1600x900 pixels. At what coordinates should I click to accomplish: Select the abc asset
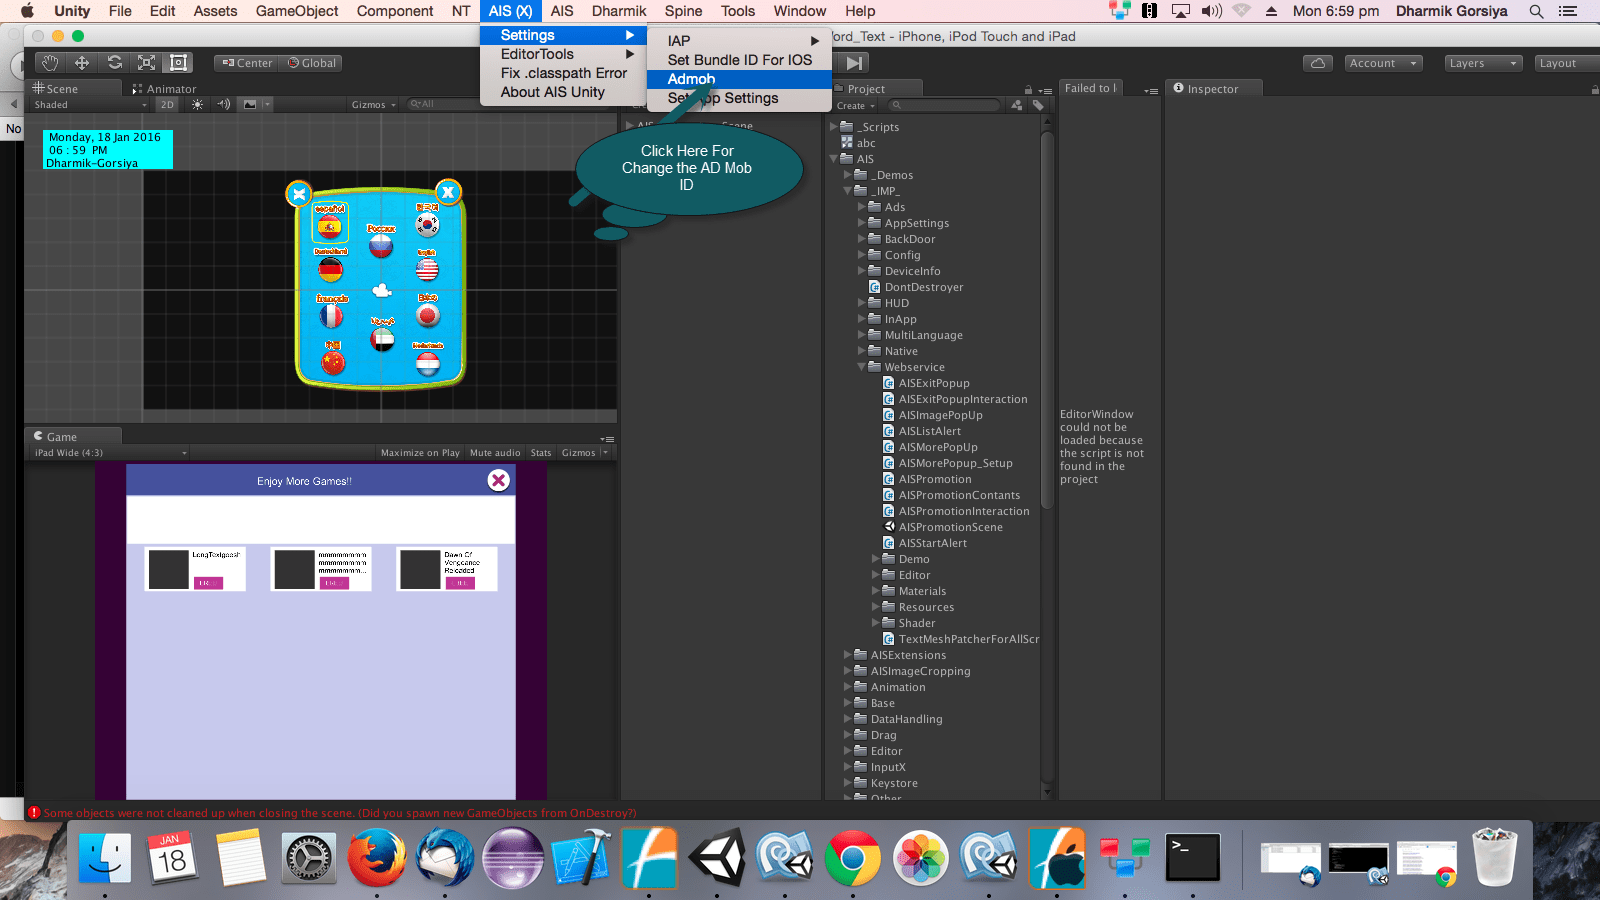858,143
